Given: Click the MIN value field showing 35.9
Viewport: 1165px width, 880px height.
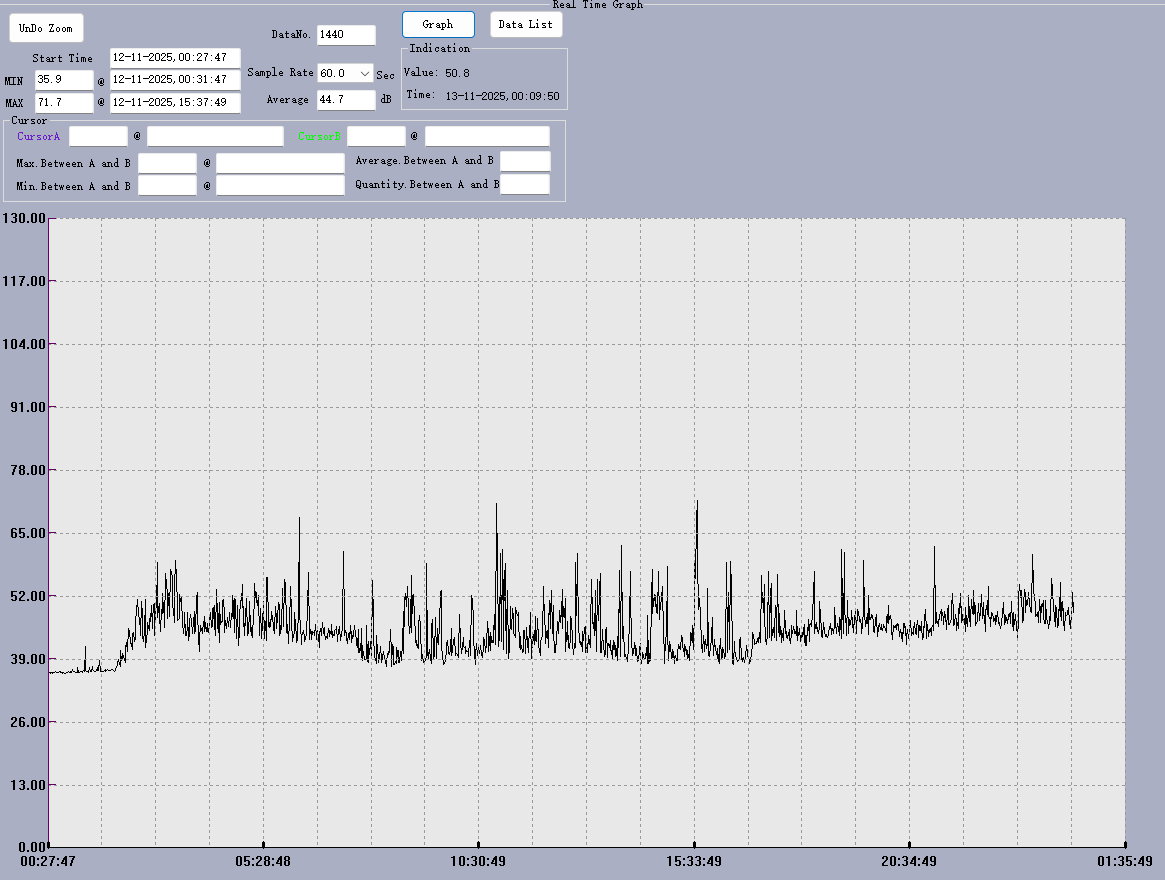Looking at the screenshot, I should (x=64, y=80).
